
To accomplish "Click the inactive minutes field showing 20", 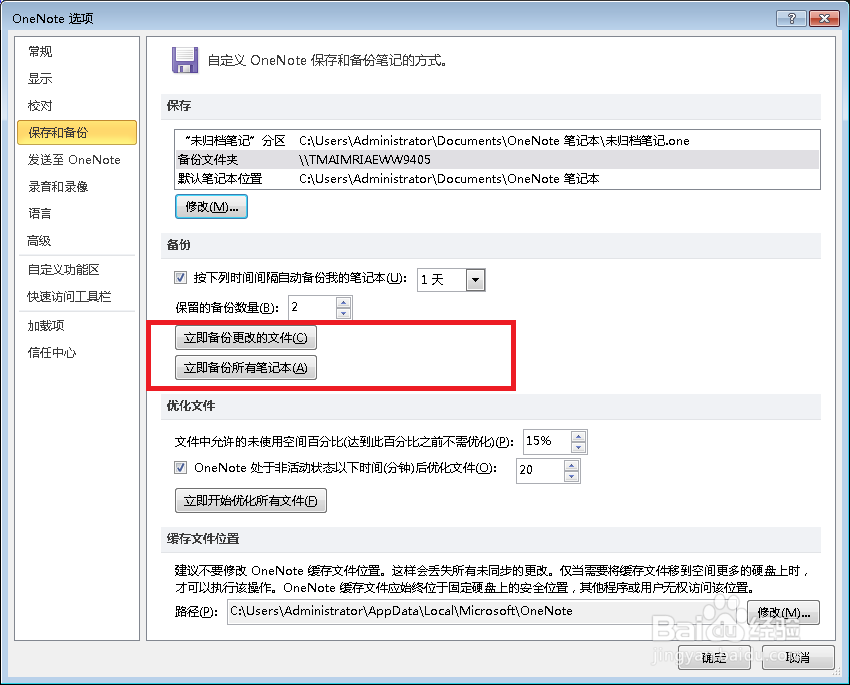I will coord(540,470).
